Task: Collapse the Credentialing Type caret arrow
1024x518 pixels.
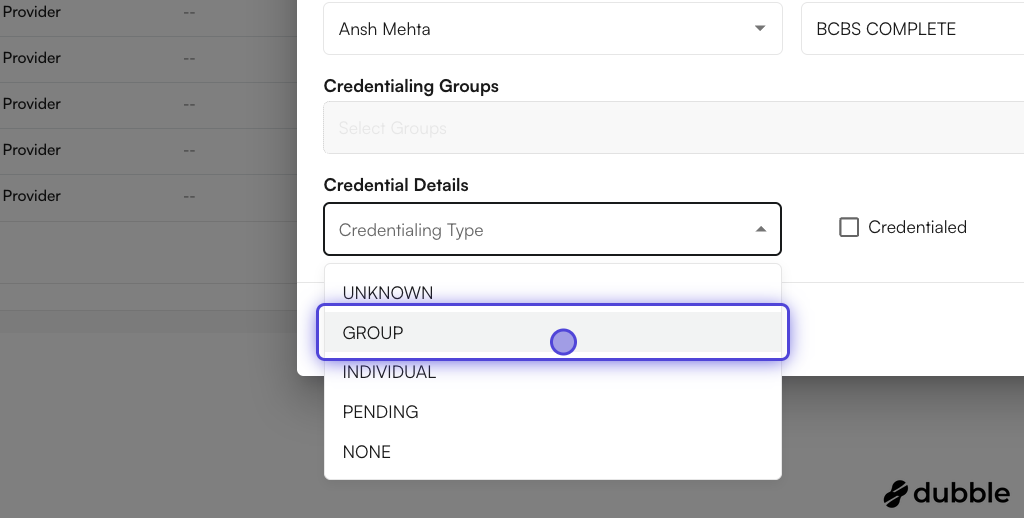Action: [x=760, y=230]
